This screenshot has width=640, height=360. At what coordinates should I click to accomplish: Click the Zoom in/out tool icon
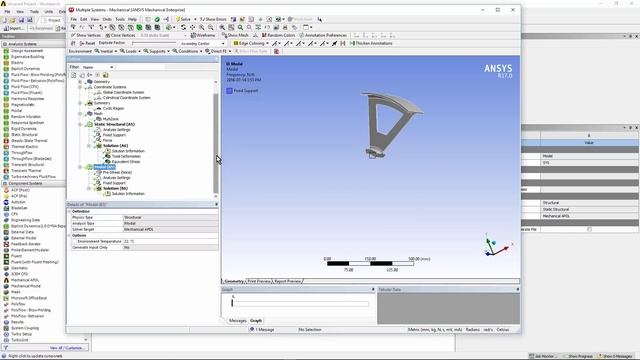pyautogui.click(x=202, y=27)
